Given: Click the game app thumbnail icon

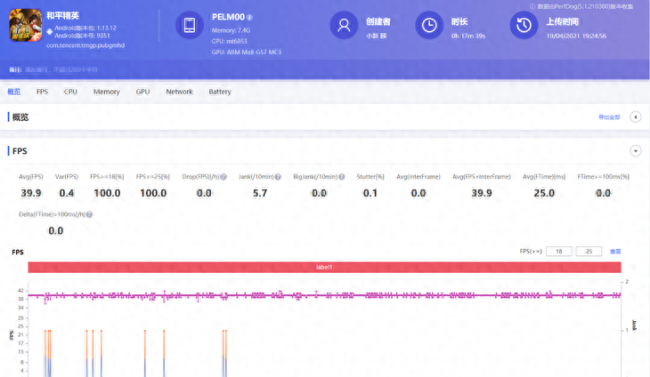Looking at the screenshot, I should [26, 25].
